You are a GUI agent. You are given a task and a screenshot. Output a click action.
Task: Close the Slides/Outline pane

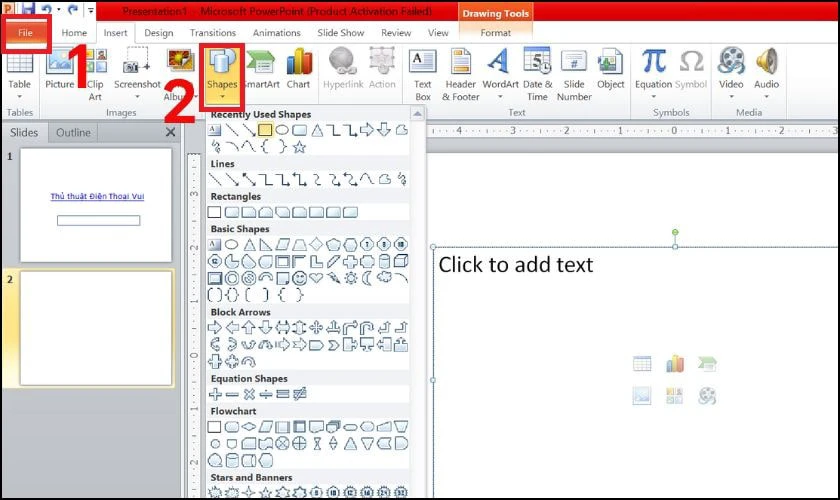170,132
